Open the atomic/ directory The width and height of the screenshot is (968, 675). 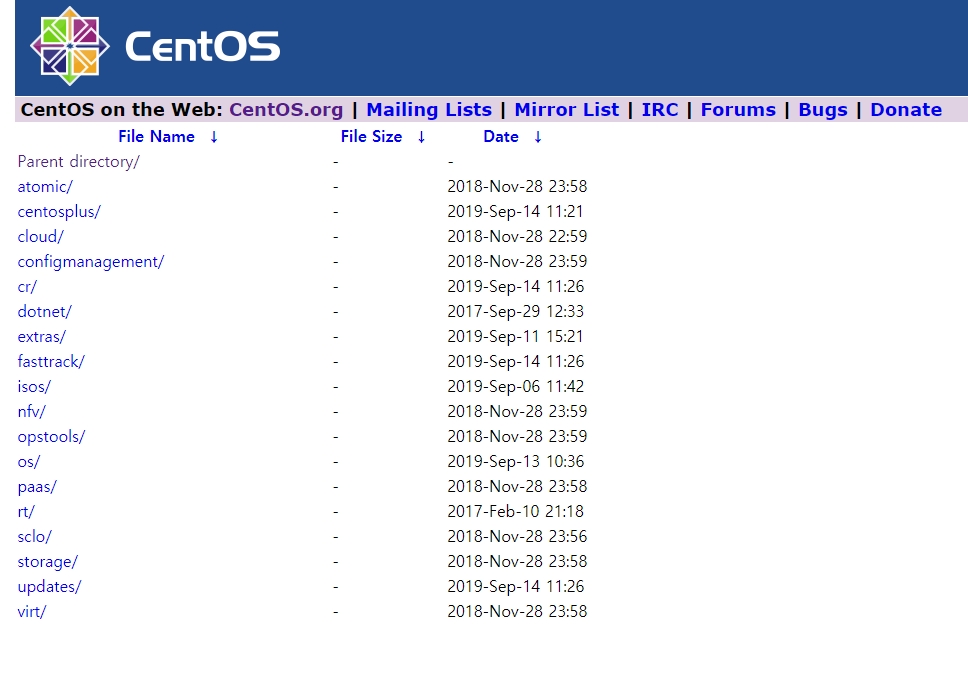pyautogui.click(x=45, y=187)
